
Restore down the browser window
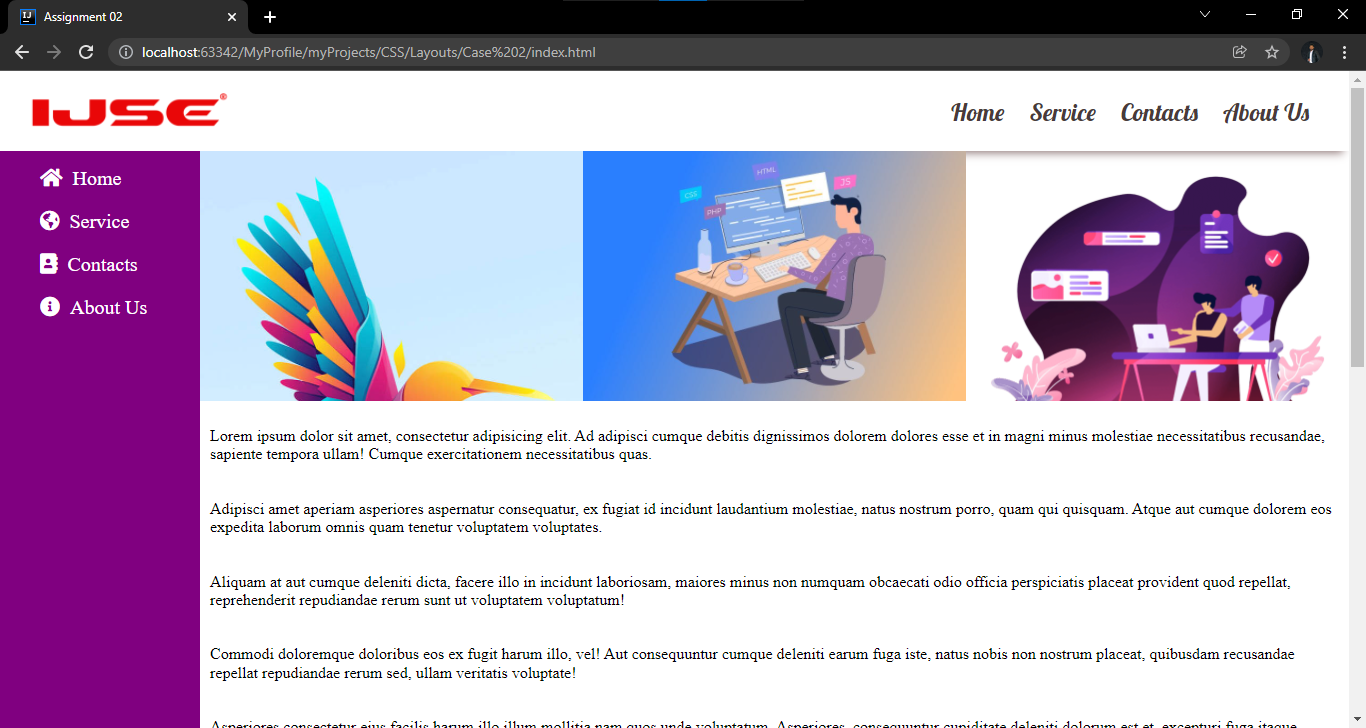1297,14
